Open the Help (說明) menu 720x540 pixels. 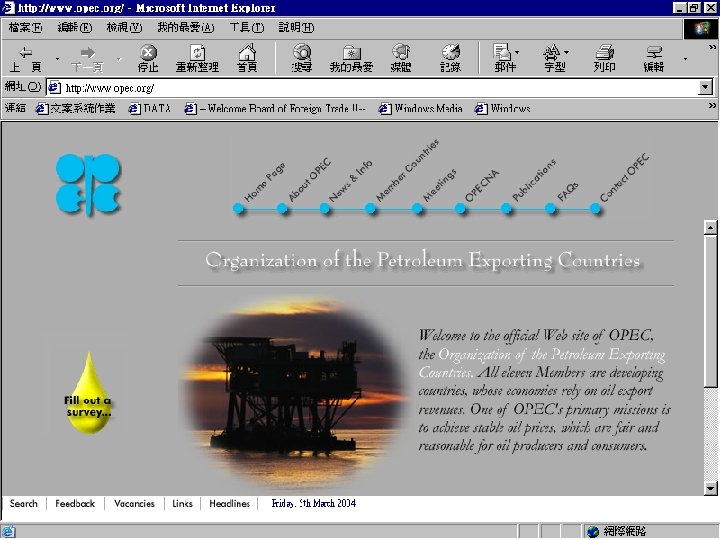click(x=296, y=28)
